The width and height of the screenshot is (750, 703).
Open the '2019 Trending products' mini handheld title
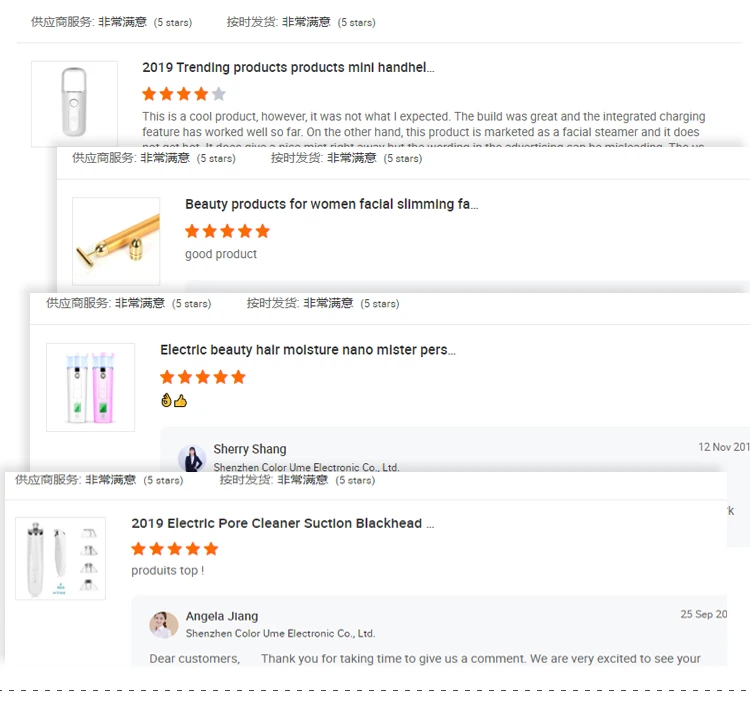point(288,68)
